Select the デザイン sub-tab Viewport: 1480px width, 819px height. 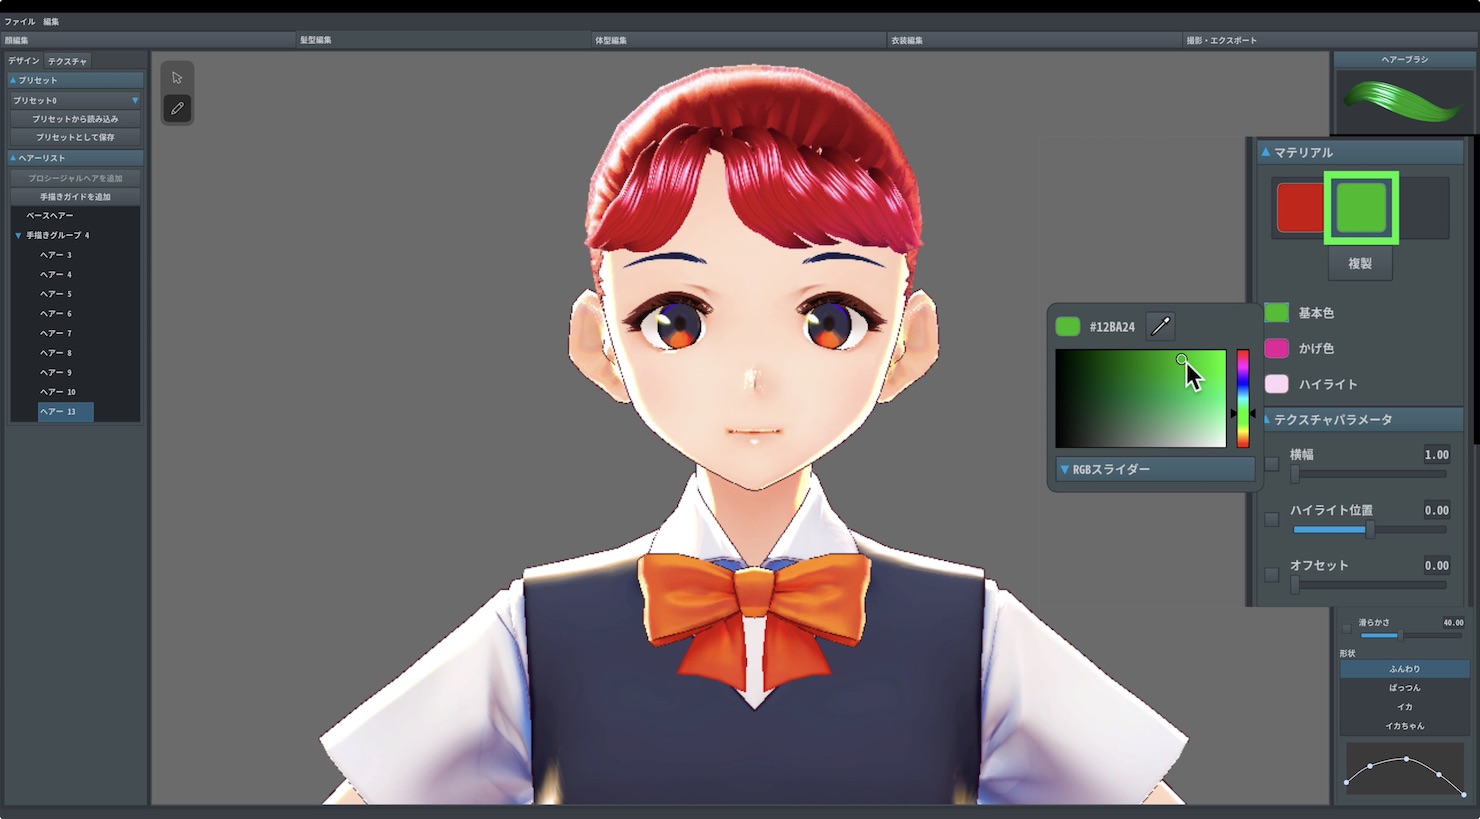point(24,61)
